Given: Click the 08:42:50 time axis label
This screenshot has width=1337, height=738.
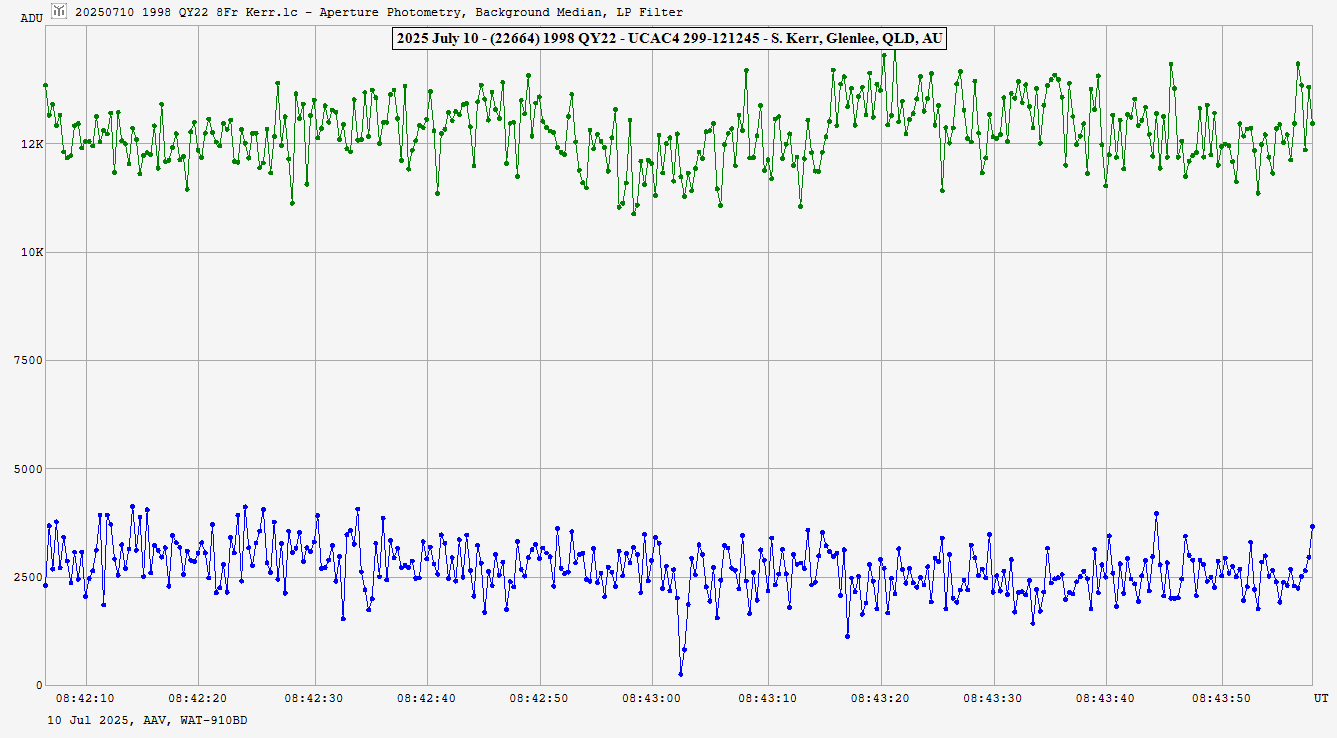Looking at the screenshot, I should [540, 698].
